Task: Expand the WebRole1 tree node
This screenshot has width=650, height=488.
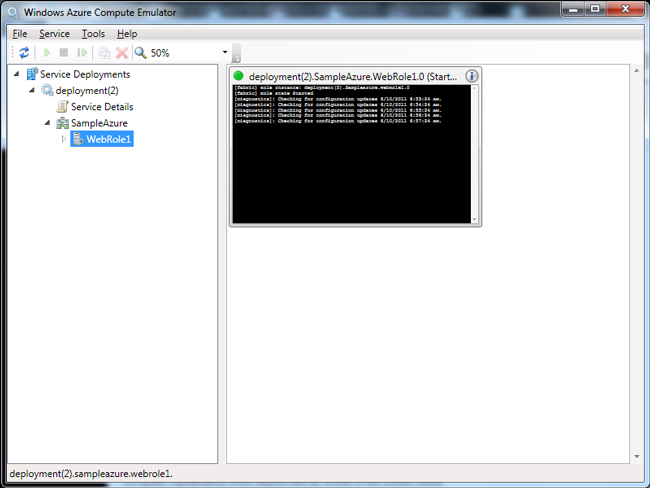Action: coord(63,138)
